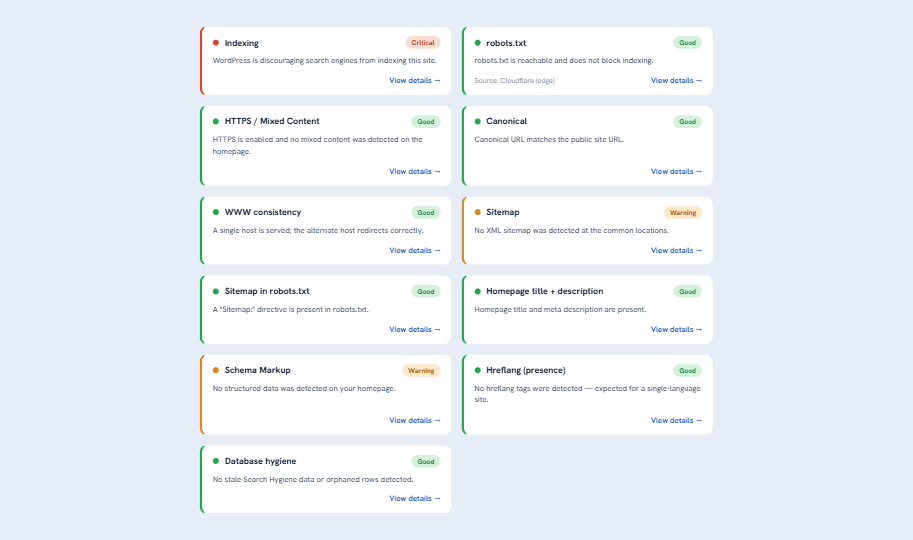Image resolution: width=913 pixels, height=540 pixels.
Task: Open Hreflang (presence) View details link
Action: point(676,421)
